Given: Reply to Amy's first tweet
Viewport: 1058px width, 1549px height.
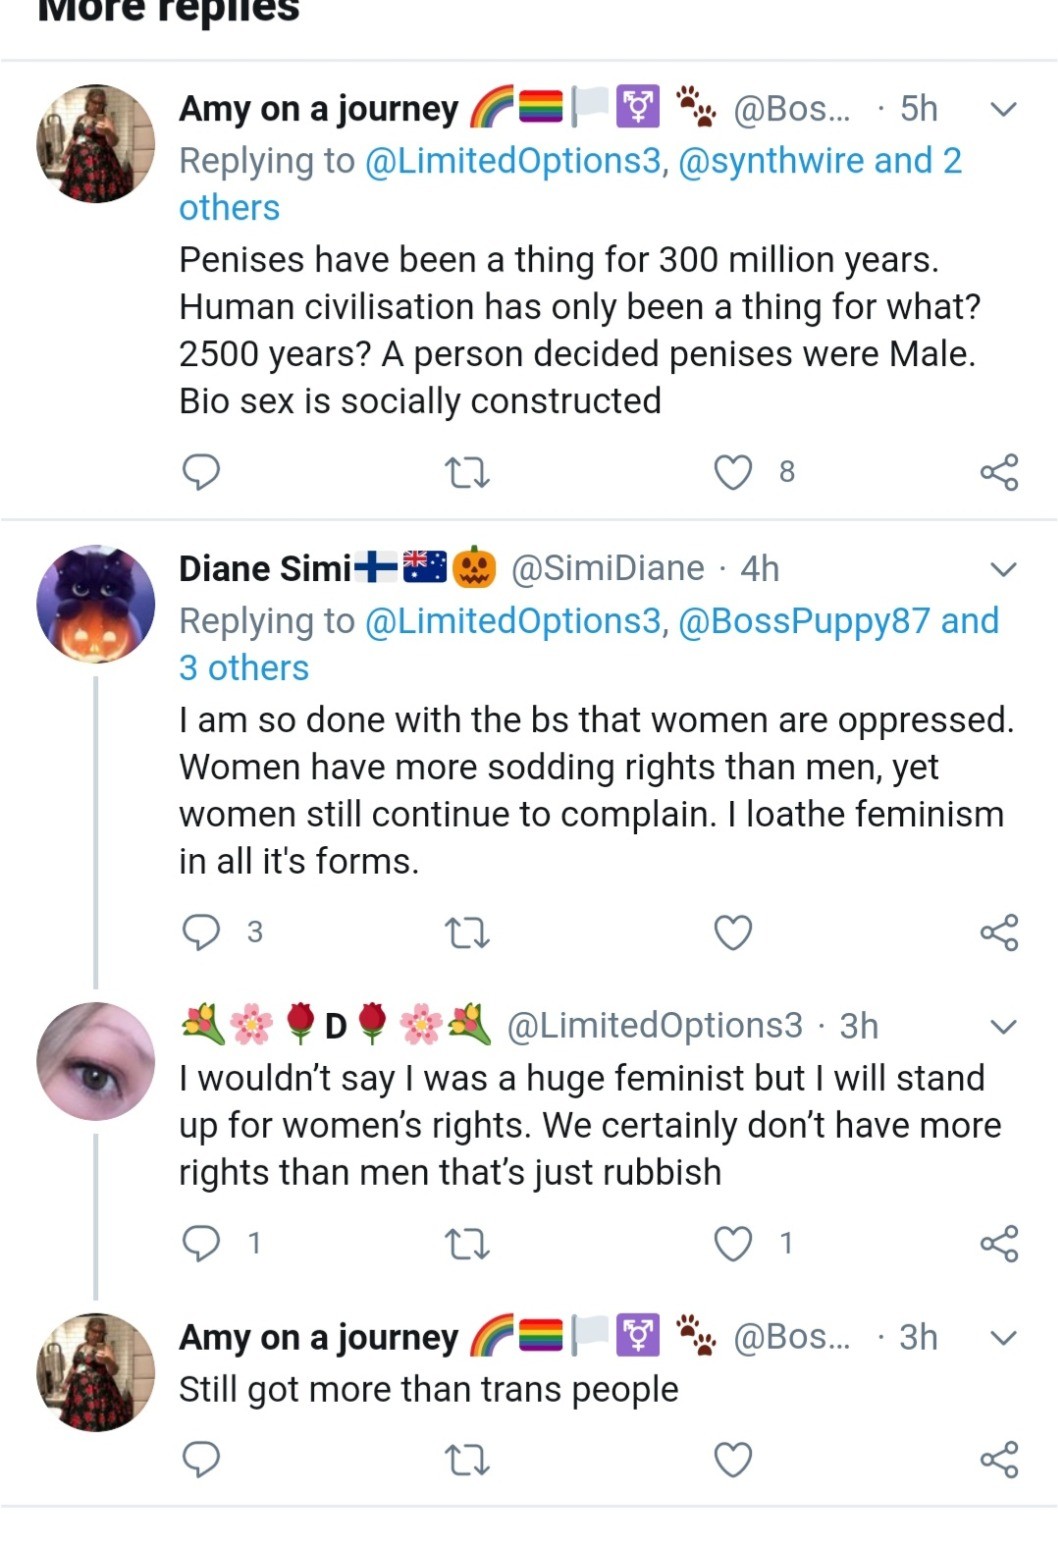Looking at the screenshot, I should 201,472.
